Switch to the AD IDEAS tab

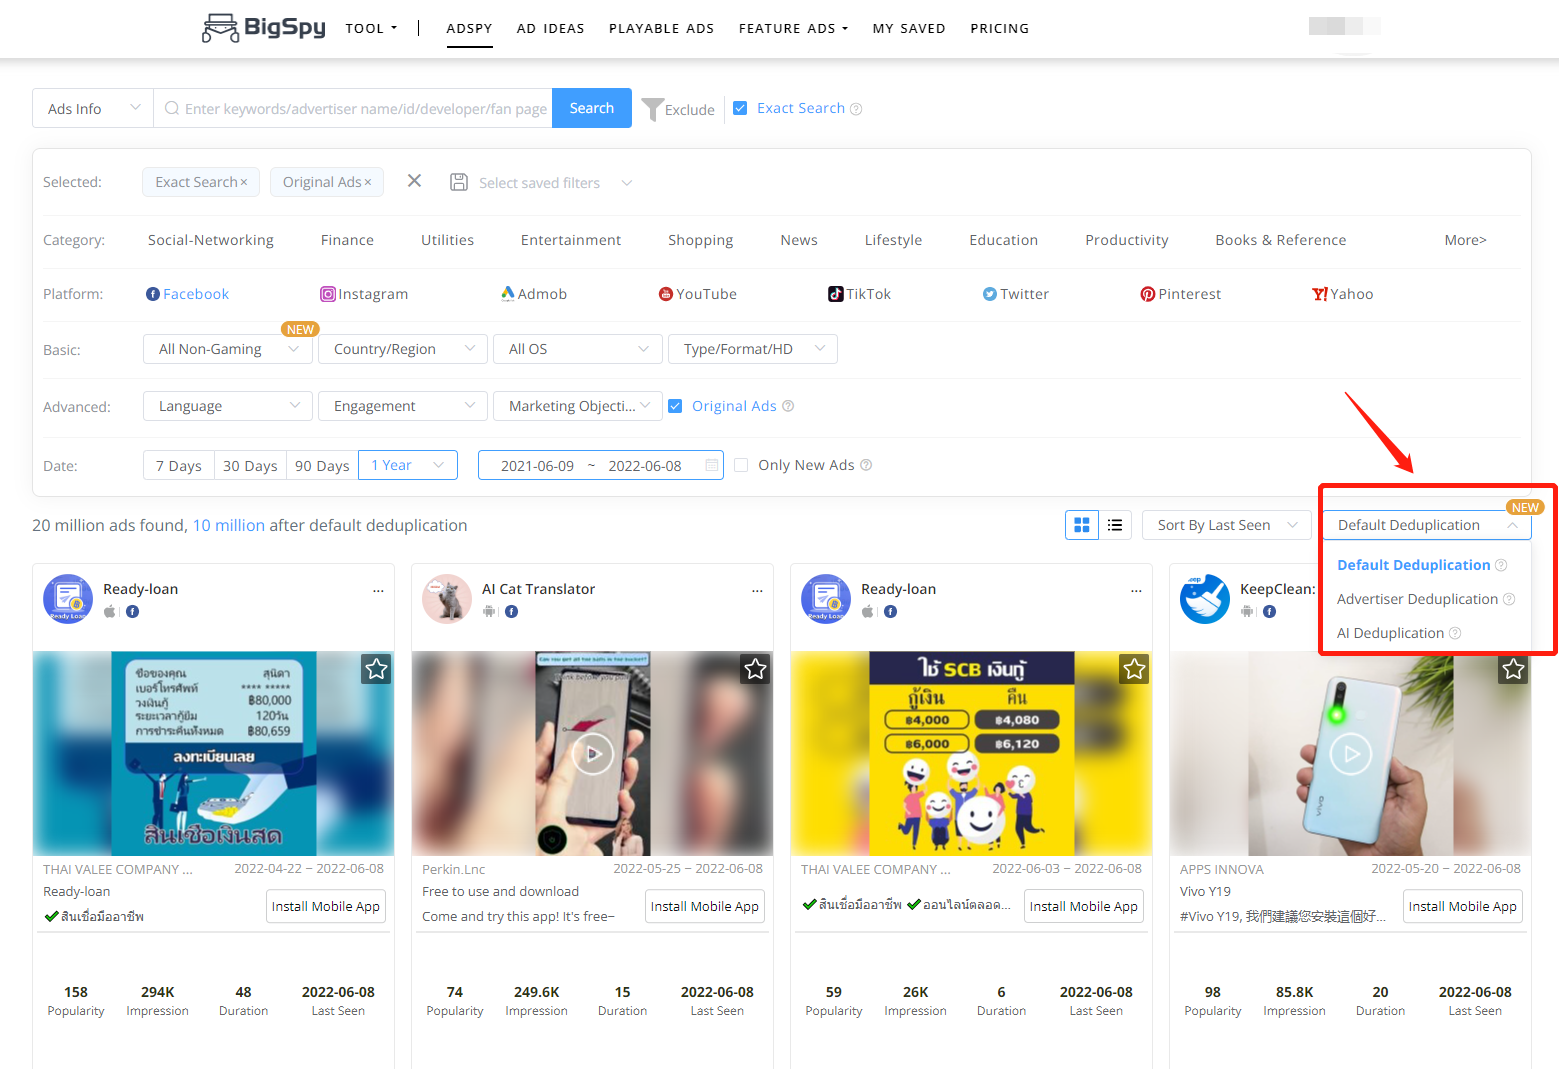point(550,28)
